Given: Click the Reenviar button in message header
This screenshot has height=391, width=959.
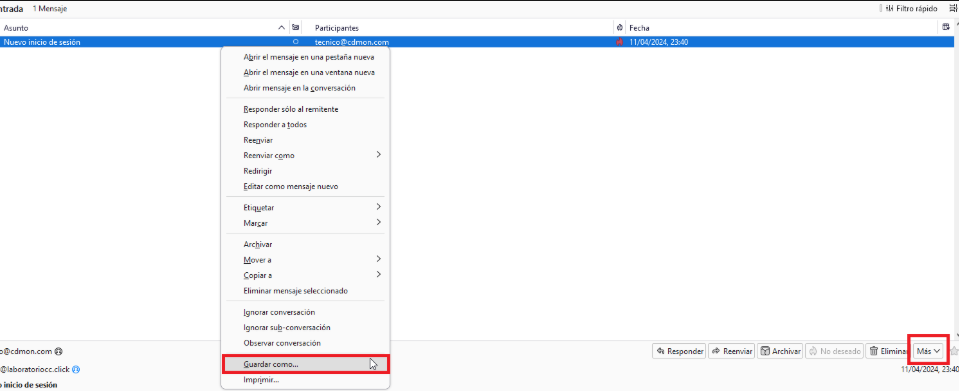Looking at the screenshot, I should (731, 351).
